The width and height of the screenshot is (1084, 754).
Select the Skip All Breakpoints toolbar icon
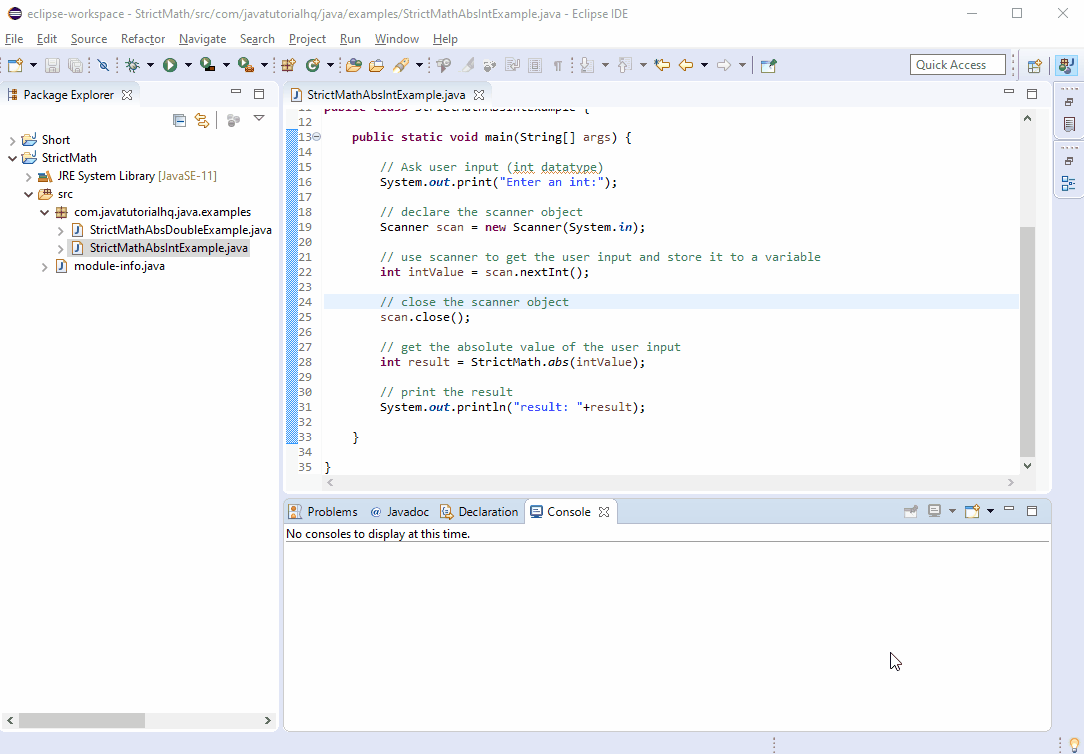tap(103, 63)
